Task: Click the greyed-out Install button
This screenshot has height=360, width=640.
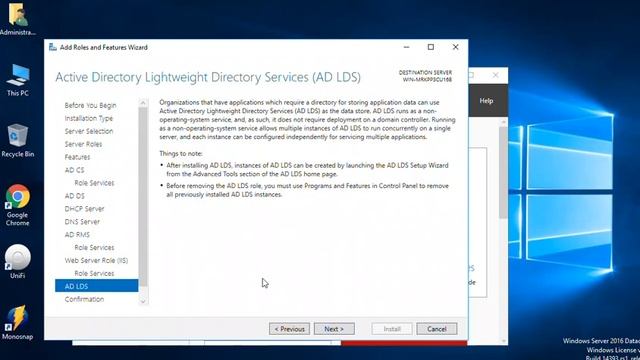Action: 392,329
